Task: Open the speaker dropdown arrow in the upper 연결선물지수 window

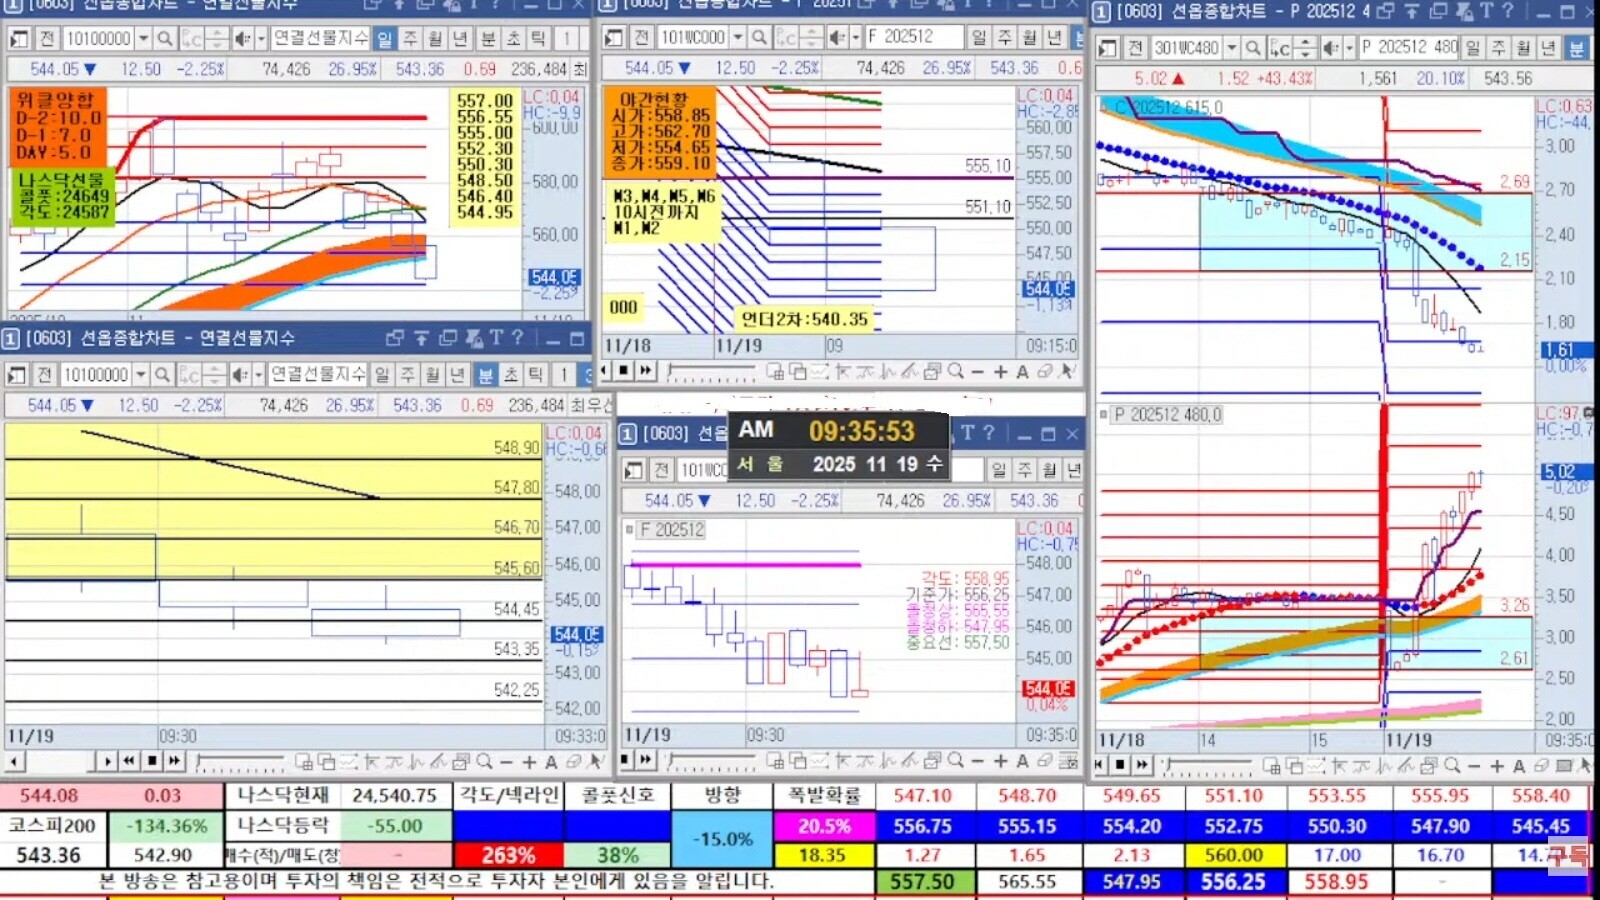Action: (x=261, y=39)
